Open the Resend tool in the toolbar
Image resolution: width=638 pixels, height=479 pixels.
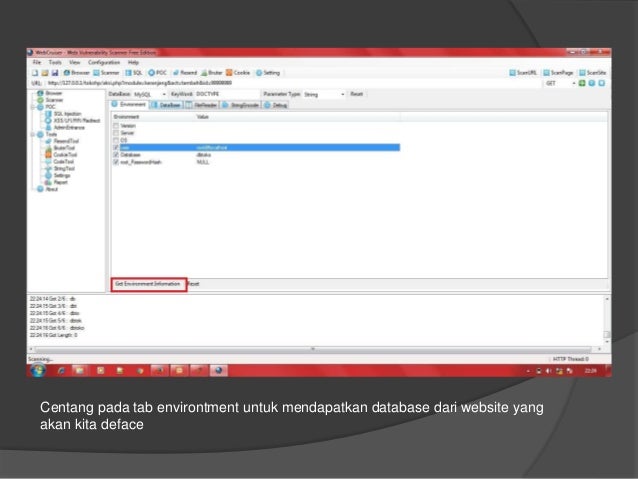pyautogui.click(x=185, y=73)
